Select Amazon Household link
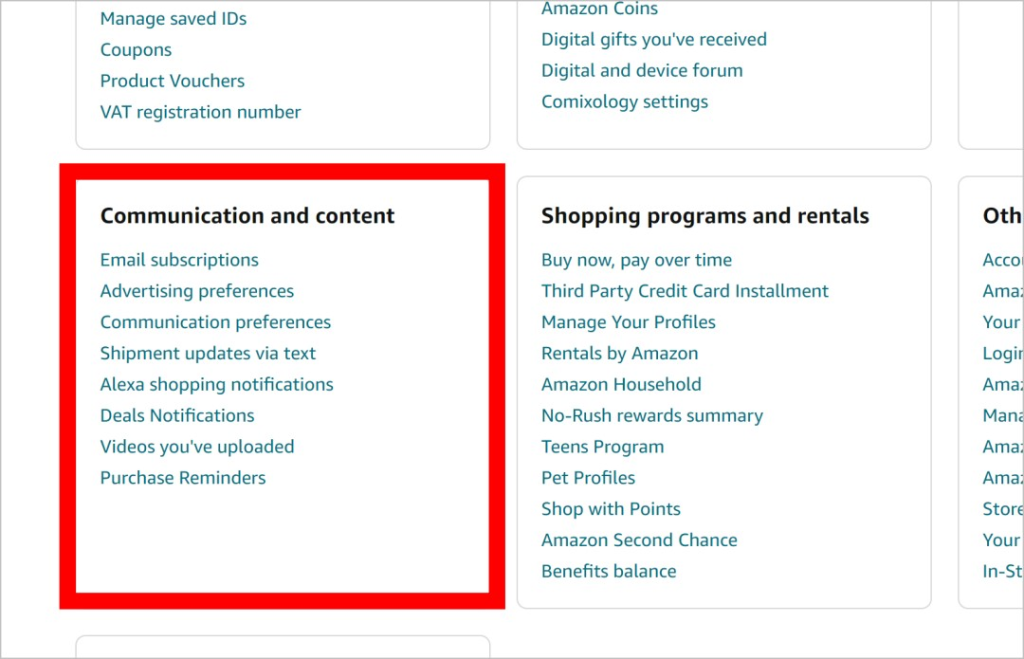The width and height of the screenshot is (1024, 659). 621,385
